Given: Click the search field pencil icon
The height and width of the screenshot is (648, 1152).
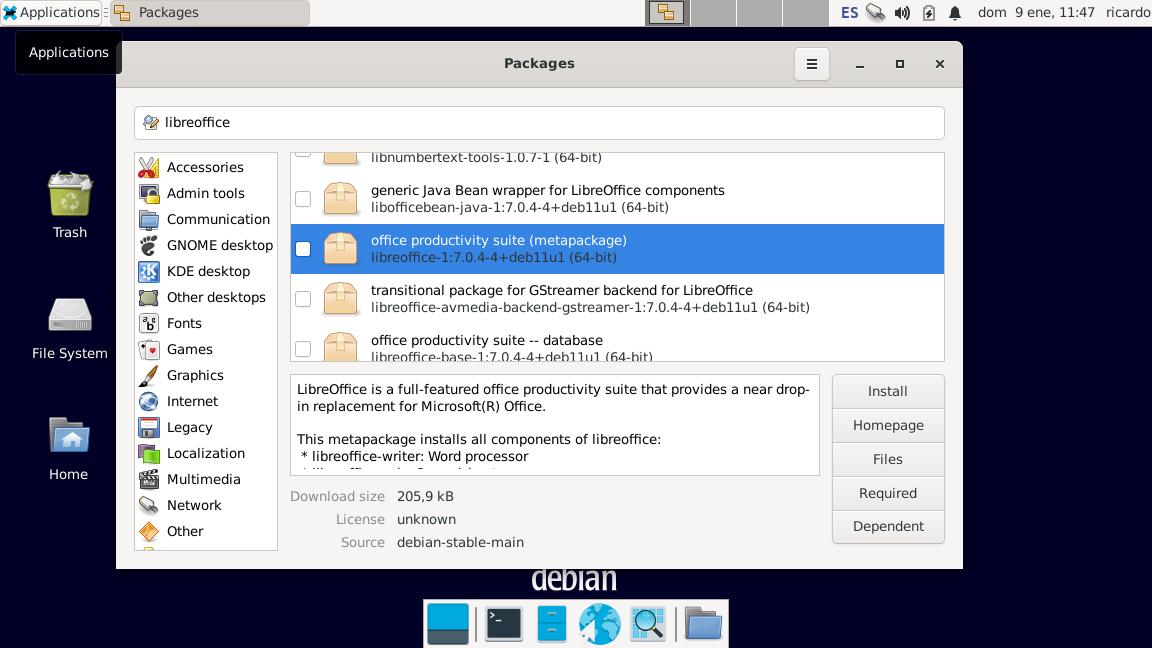Looking at the screenshot, I should point(151,123).
